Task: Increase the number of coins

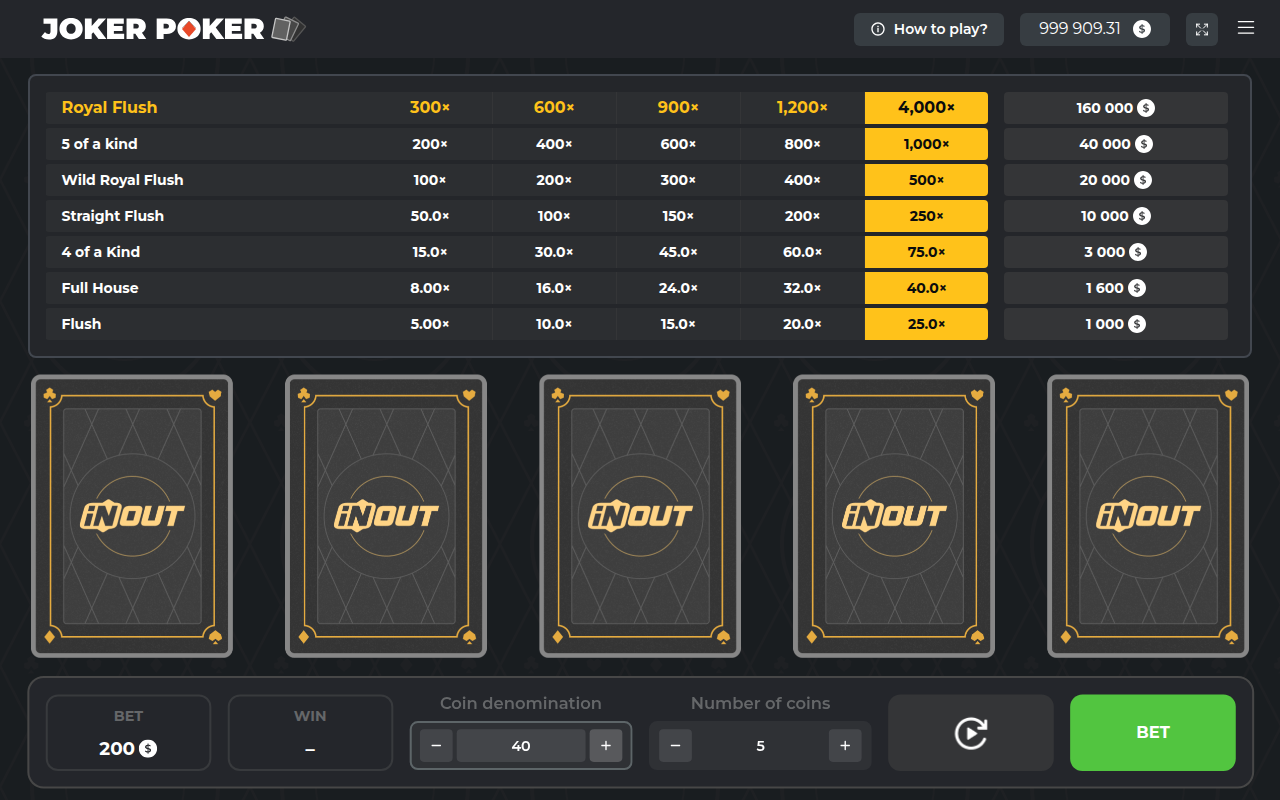Action: (845, 746)
